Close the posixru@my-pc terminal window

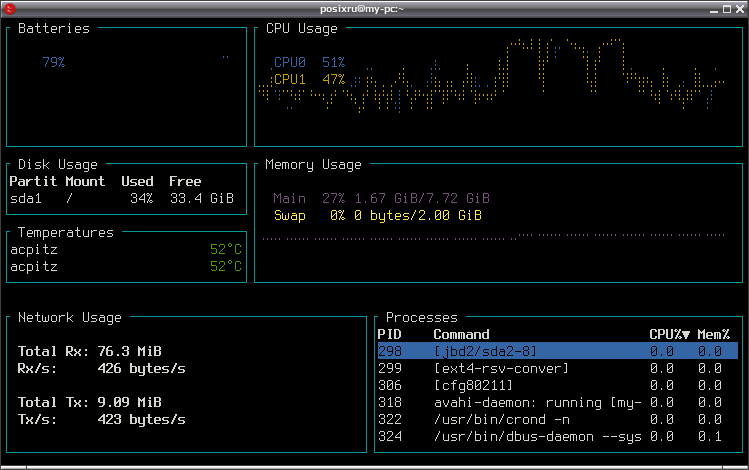coord(739,9)
